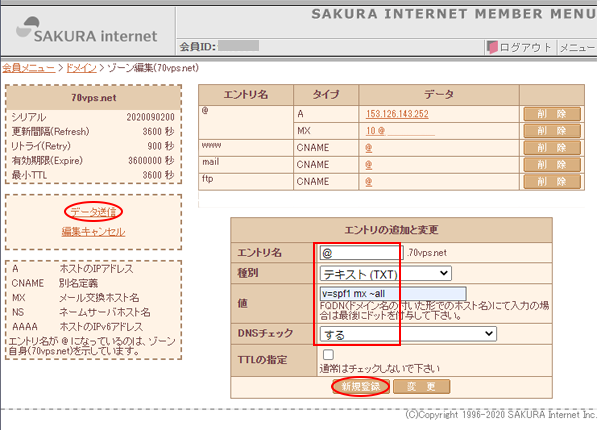Viewport: 600px width, 430px height.
Task: Delete the MX record with 削除 button
Action: (x=552, y=131)
